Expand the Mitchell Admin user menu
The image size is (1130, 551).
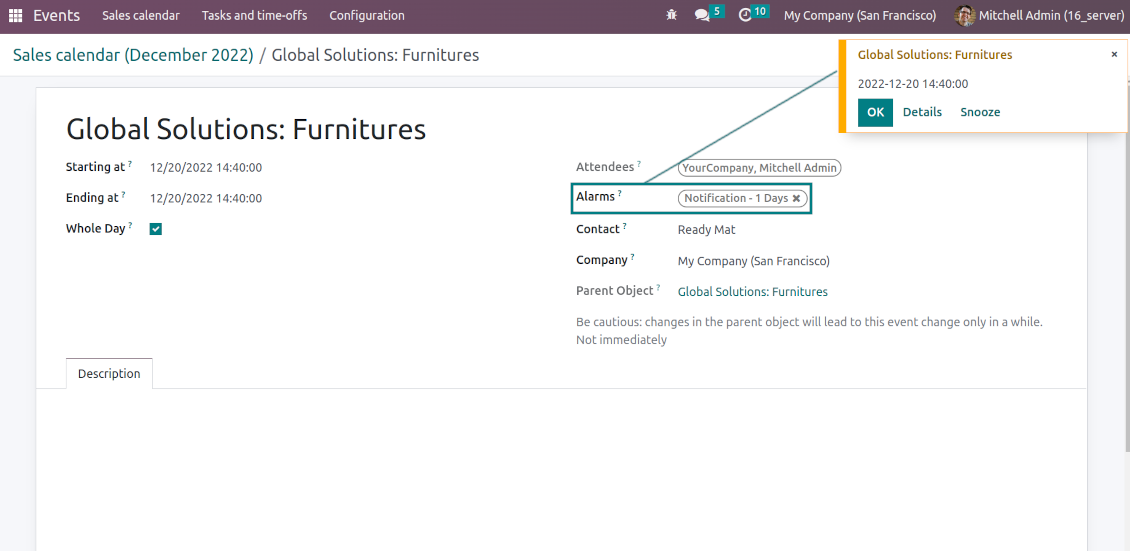pos(1045,16)
